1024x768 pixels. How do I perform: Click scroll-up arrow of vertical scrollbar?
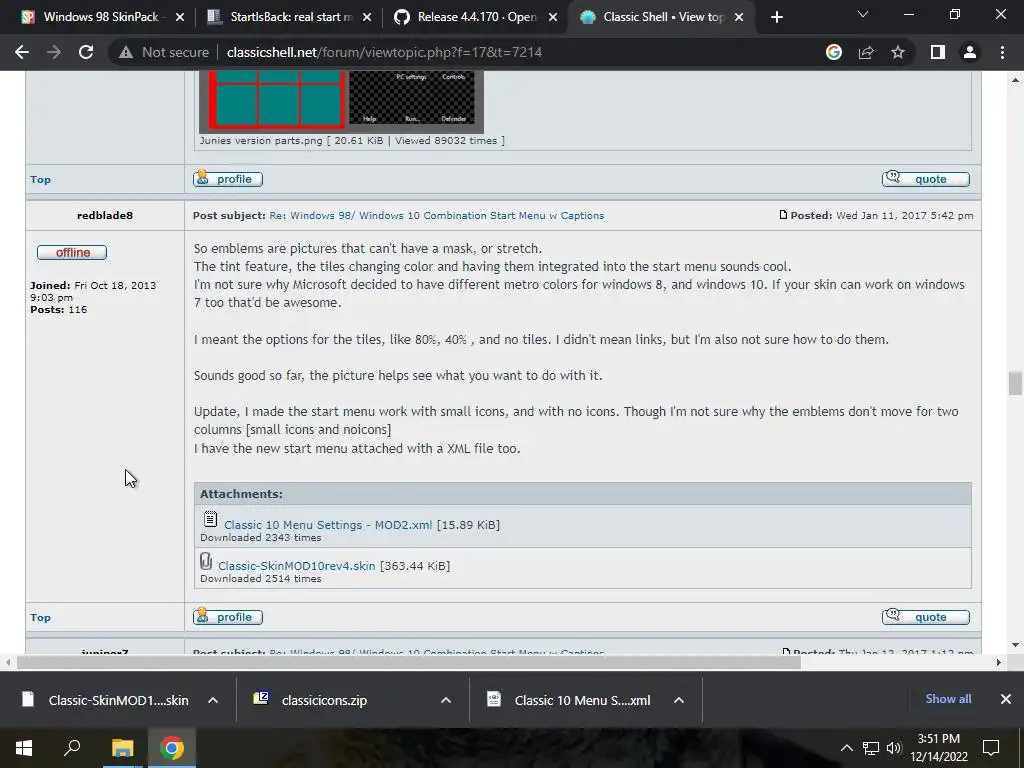click(1015, 80)
